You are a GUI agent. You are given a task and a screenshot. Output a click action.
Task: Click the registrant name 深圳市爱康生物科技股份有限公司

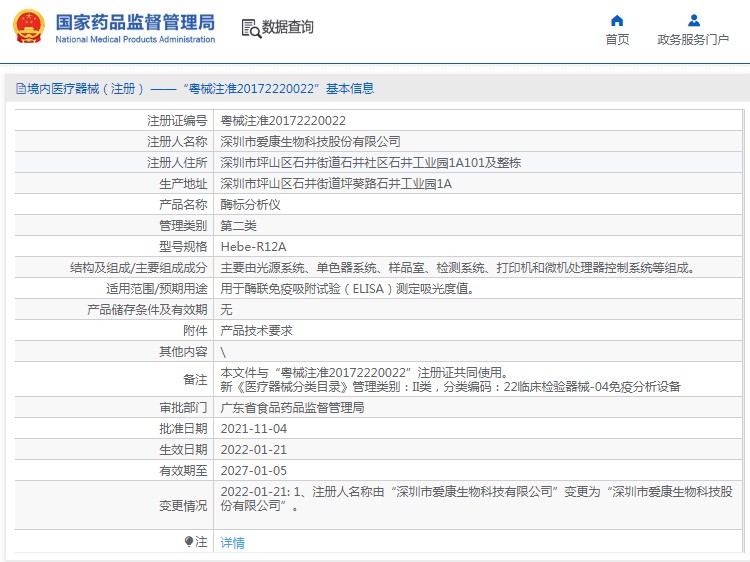pos(310,141)
